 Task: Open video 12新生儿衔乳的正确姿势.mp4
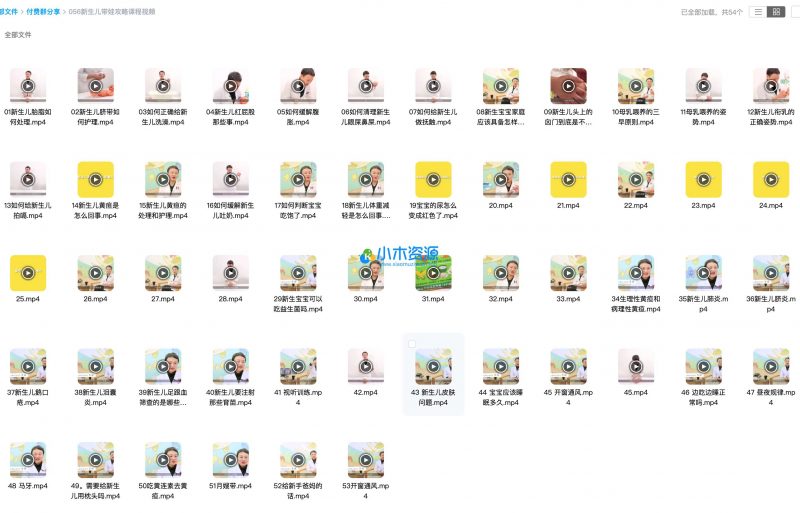tap(770, 86)
